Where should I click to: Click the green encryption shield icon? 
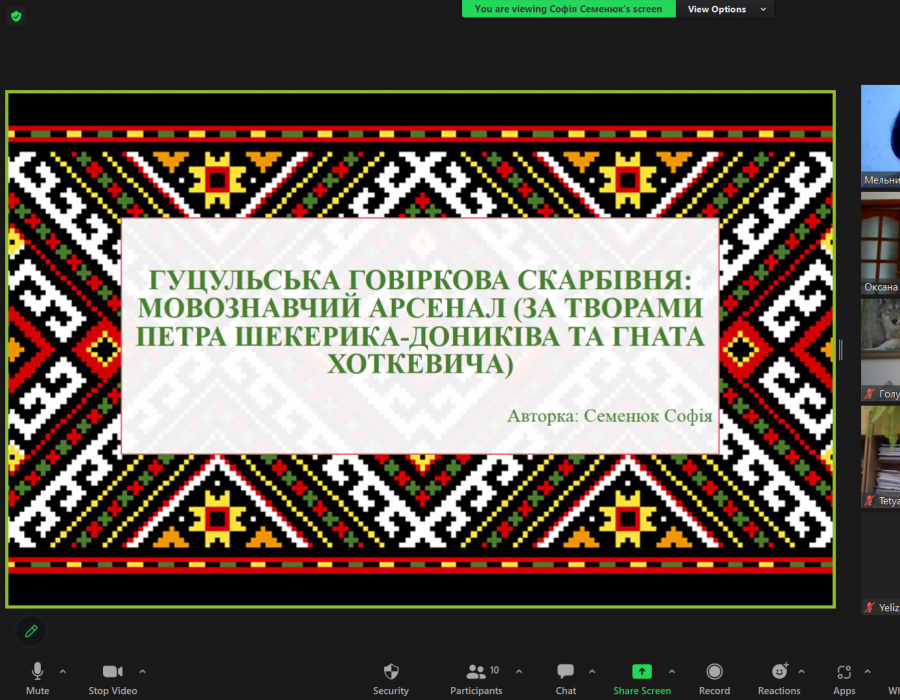pyautogui.click(x=16, y=16)
